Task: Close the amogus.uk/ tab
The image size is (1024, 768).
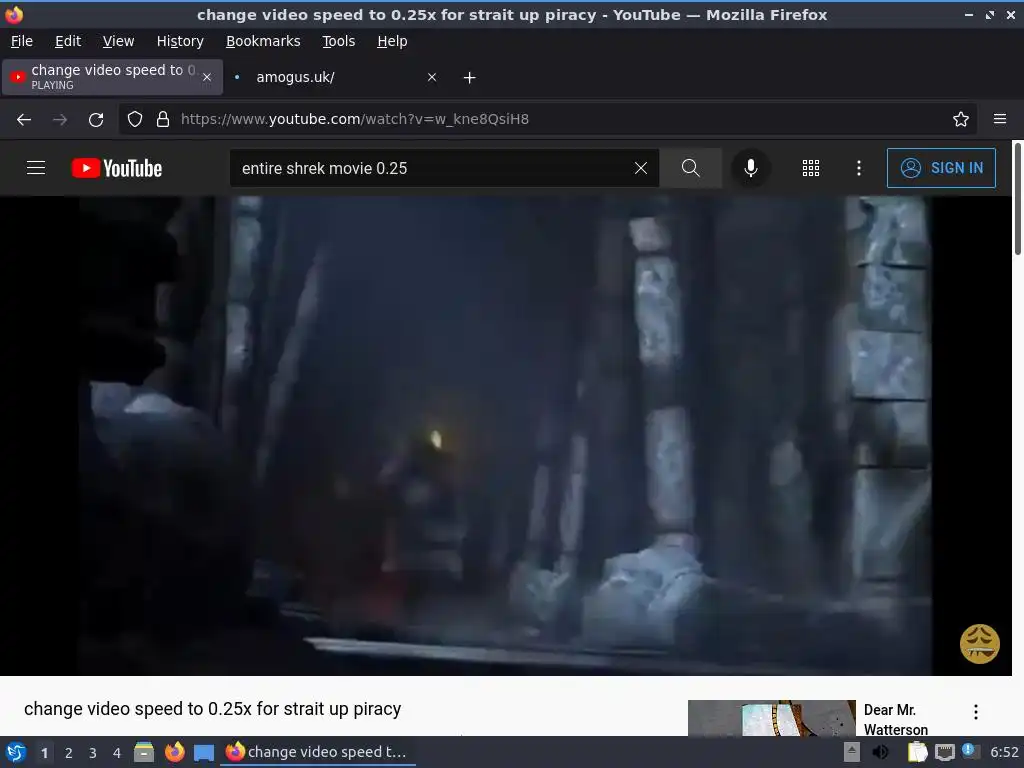Action: click(432, 77)
